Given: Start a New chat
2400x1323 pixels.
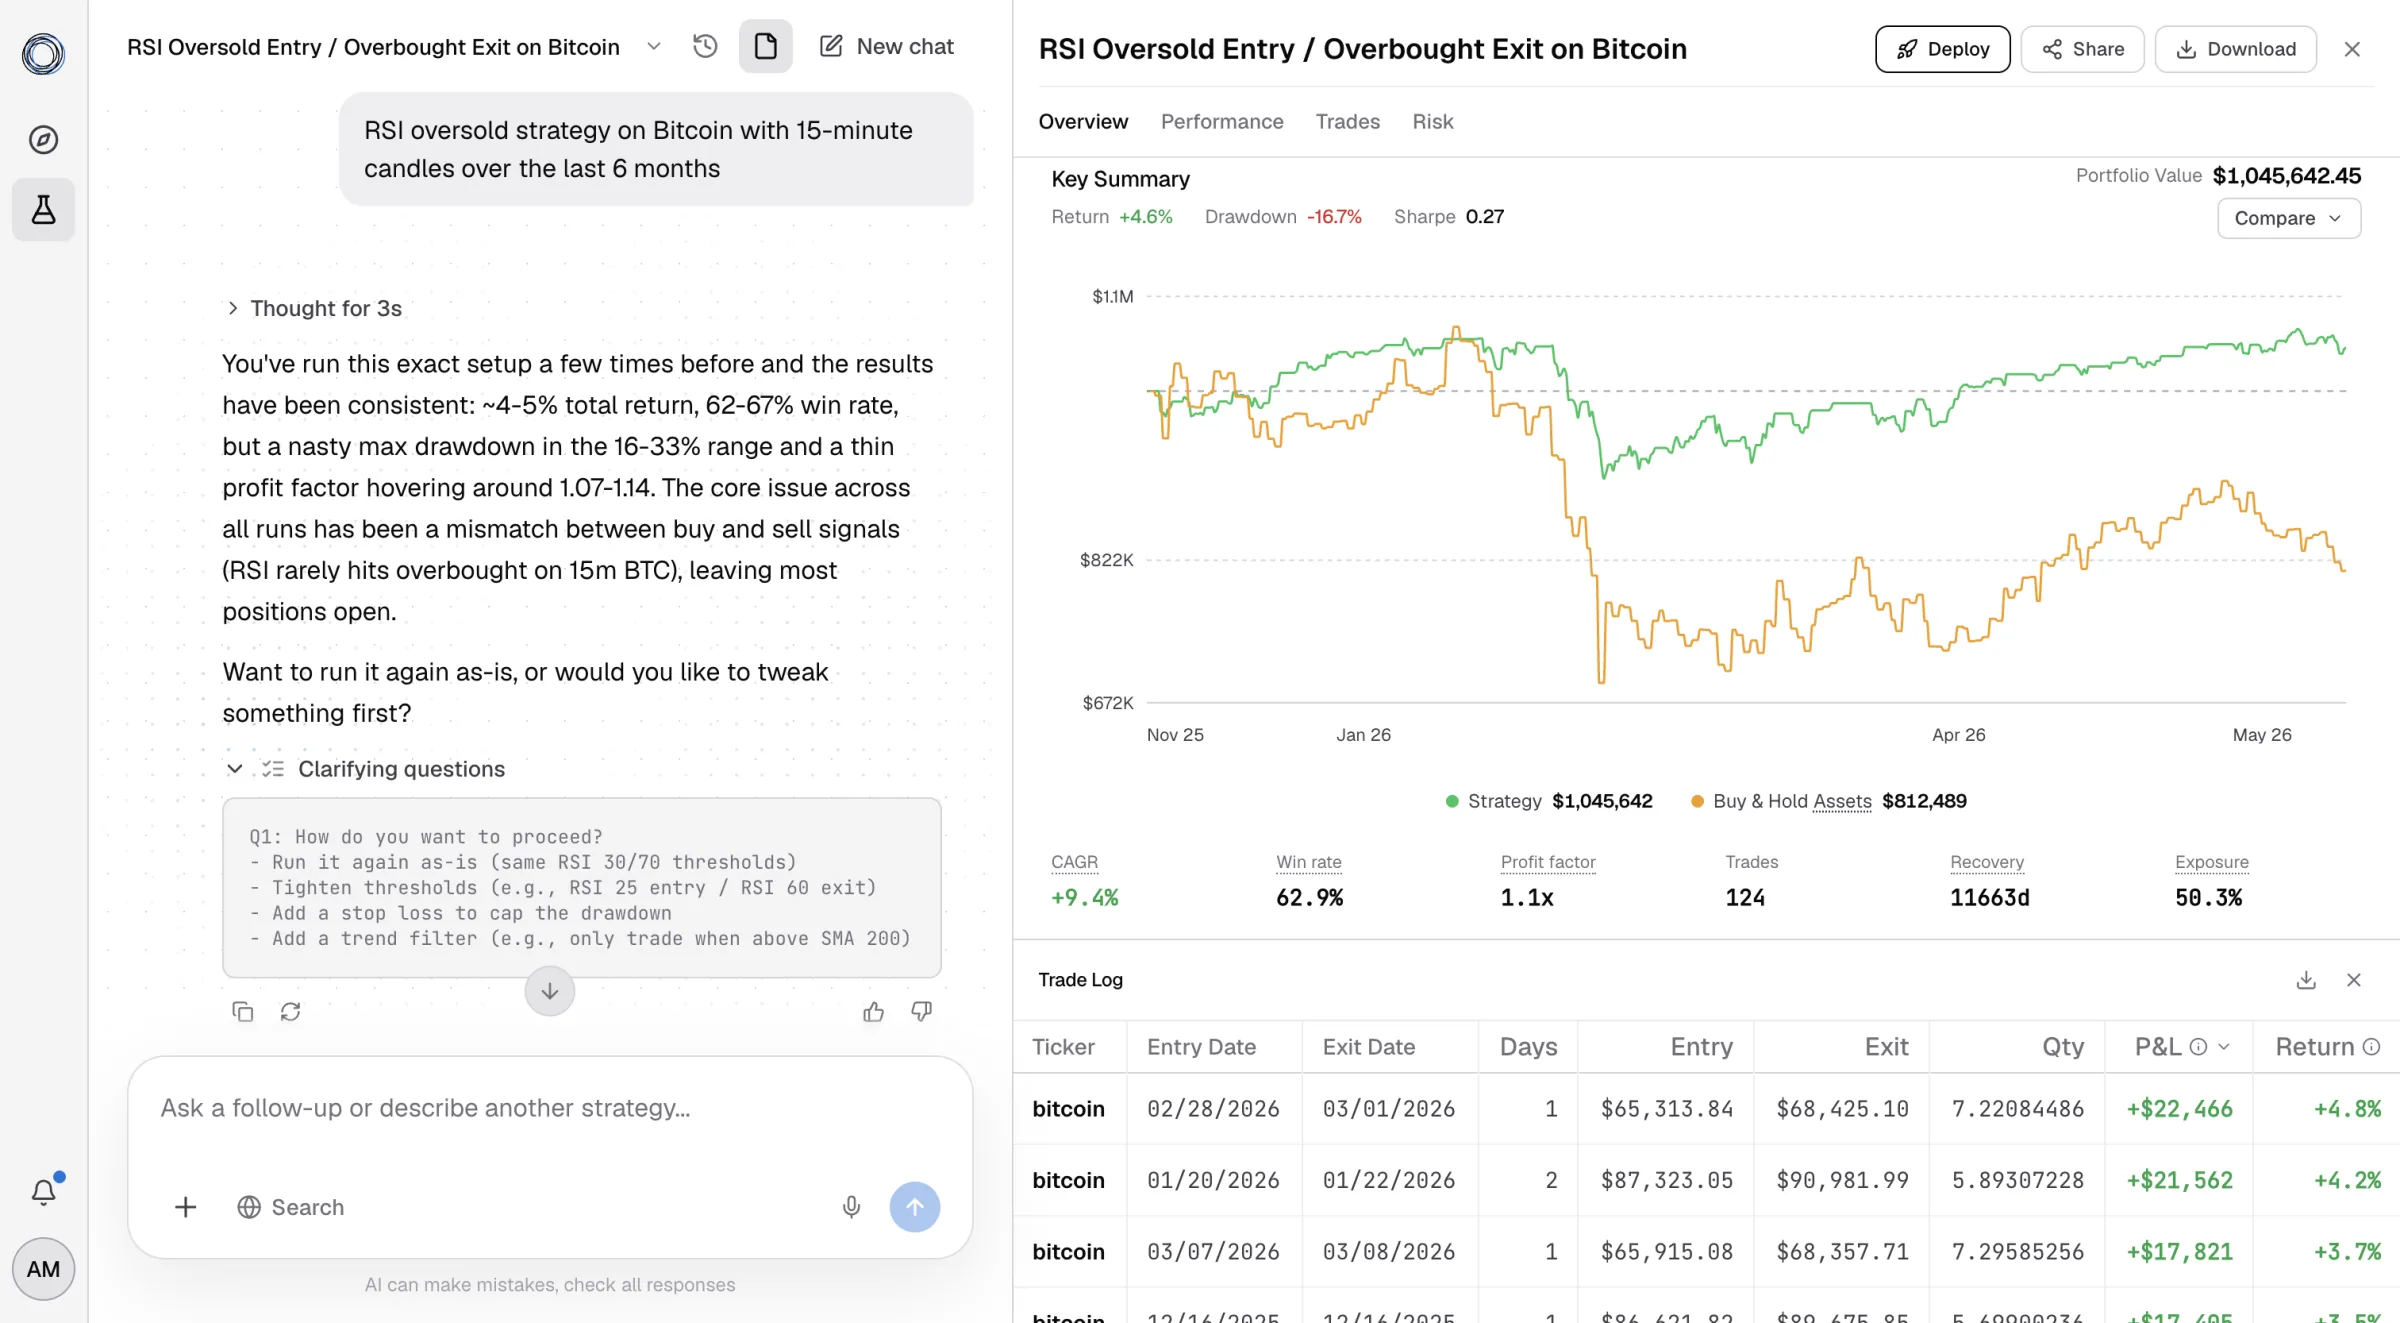Looking at the screenshot, I should (x=886, y=46).
